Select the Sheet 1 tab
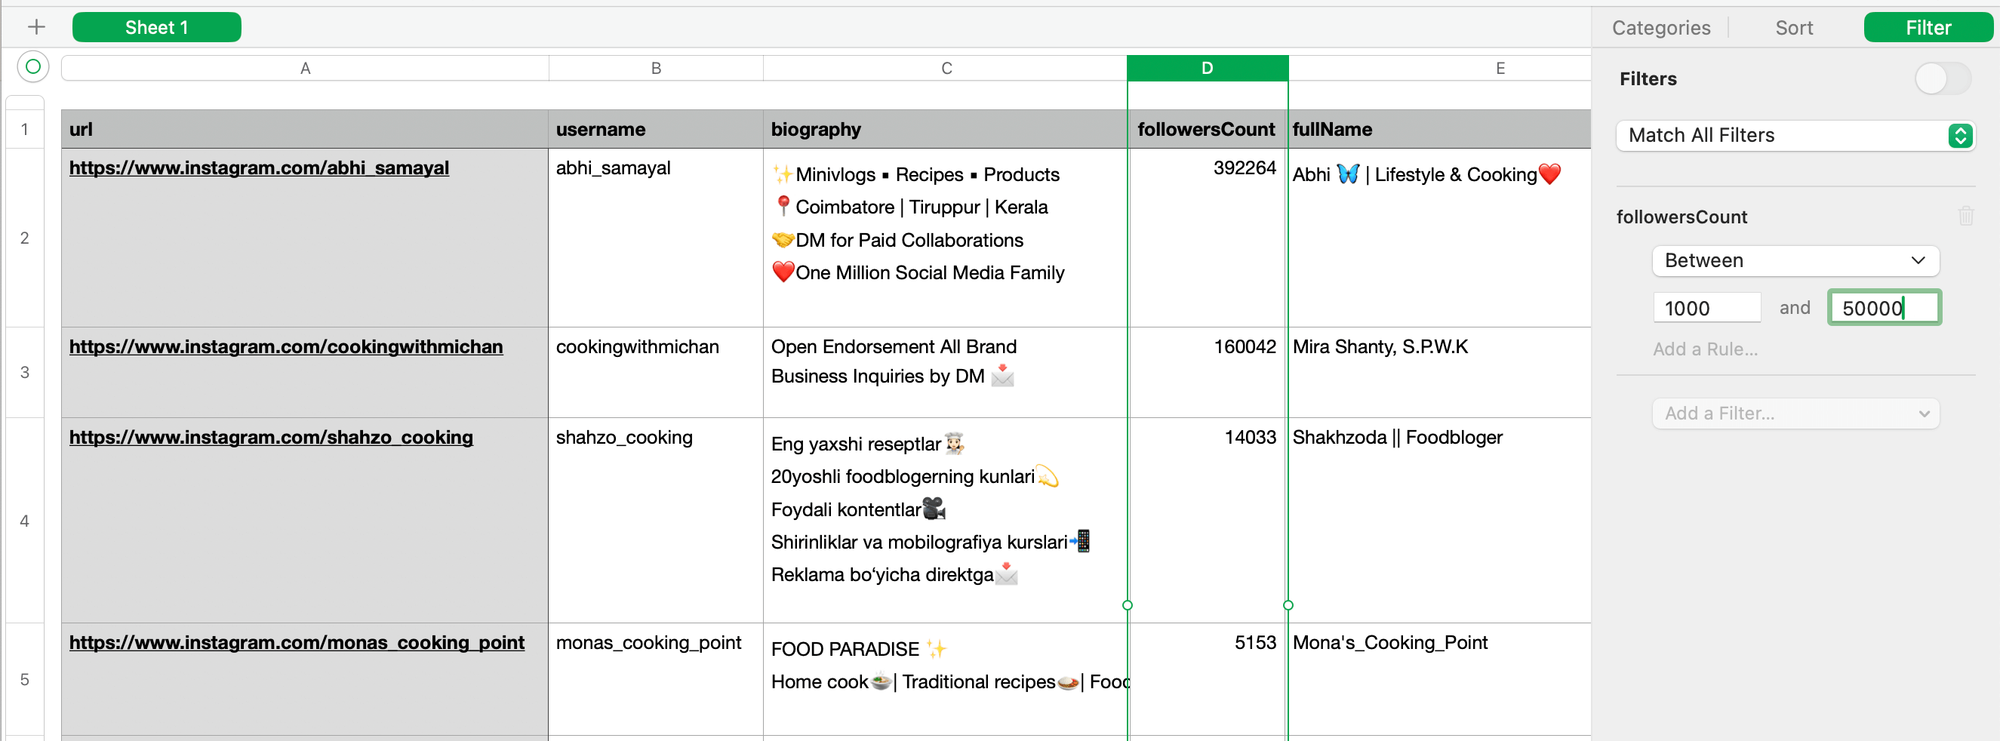 pyautogui.click(x=156, y=28)
